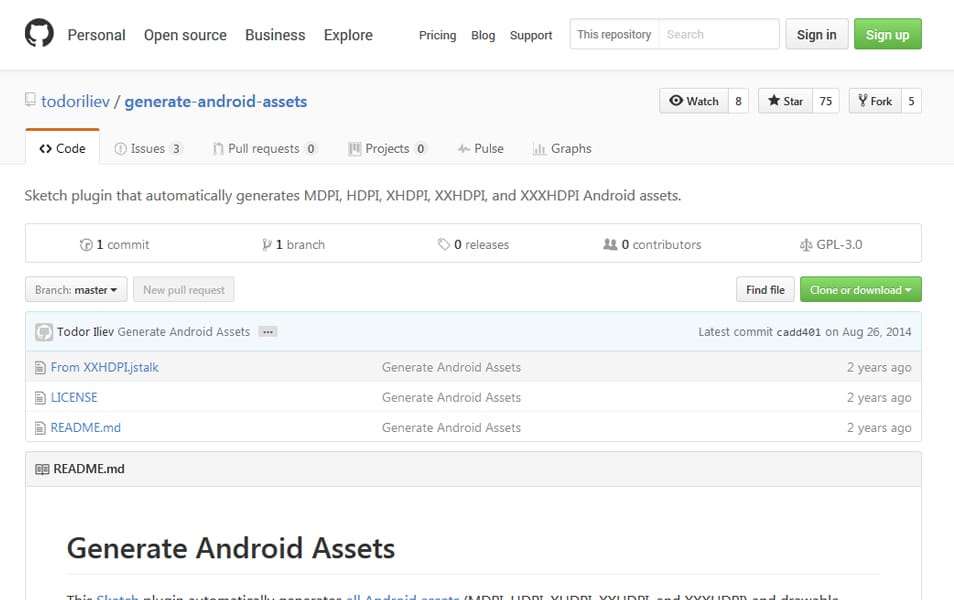Click the Find file button
The width and height of the screenshot is (954, 600).
[x=765, y=290]
